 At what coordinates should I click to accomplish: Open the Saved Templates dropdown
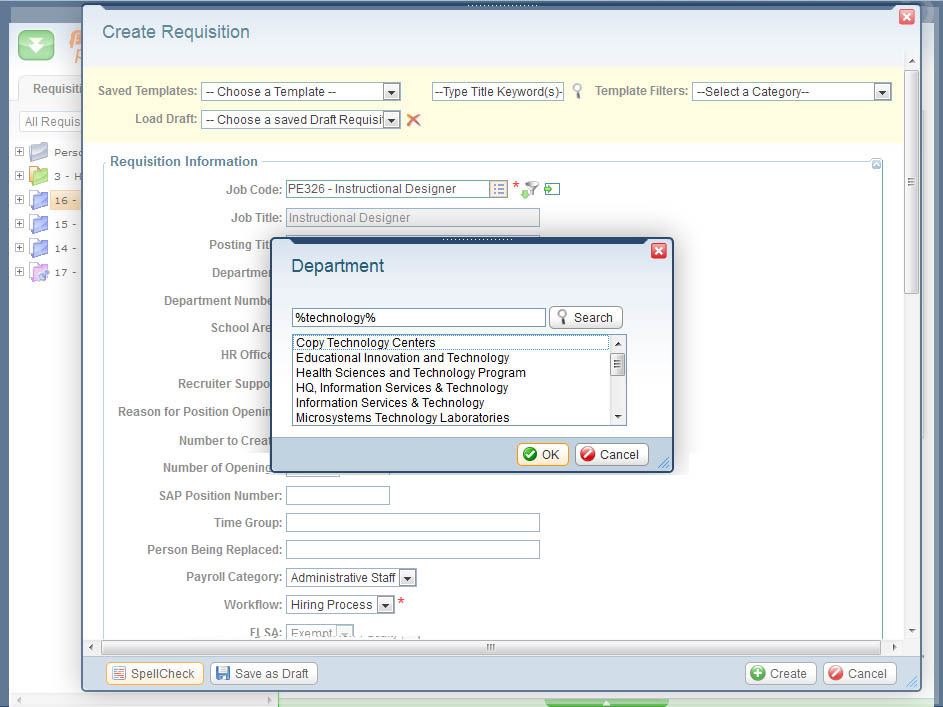(391, 92)
